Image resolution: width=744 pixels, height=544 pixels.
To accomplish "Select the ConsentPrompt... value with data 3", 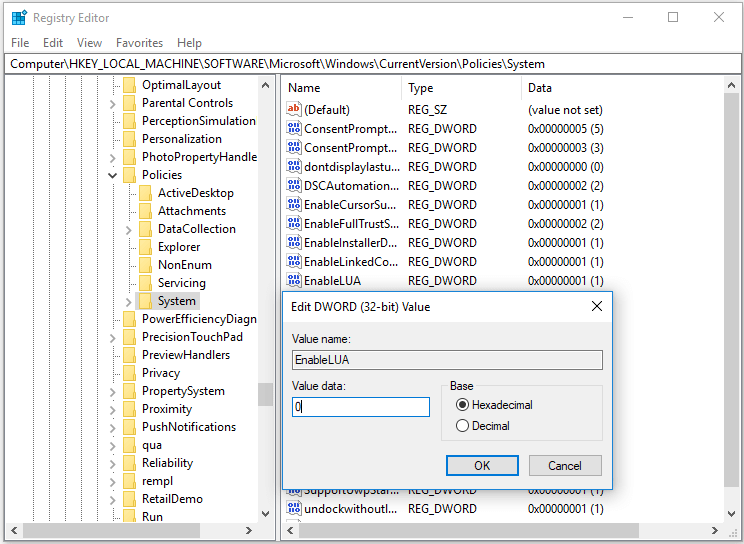I will [x=350, y=148].
